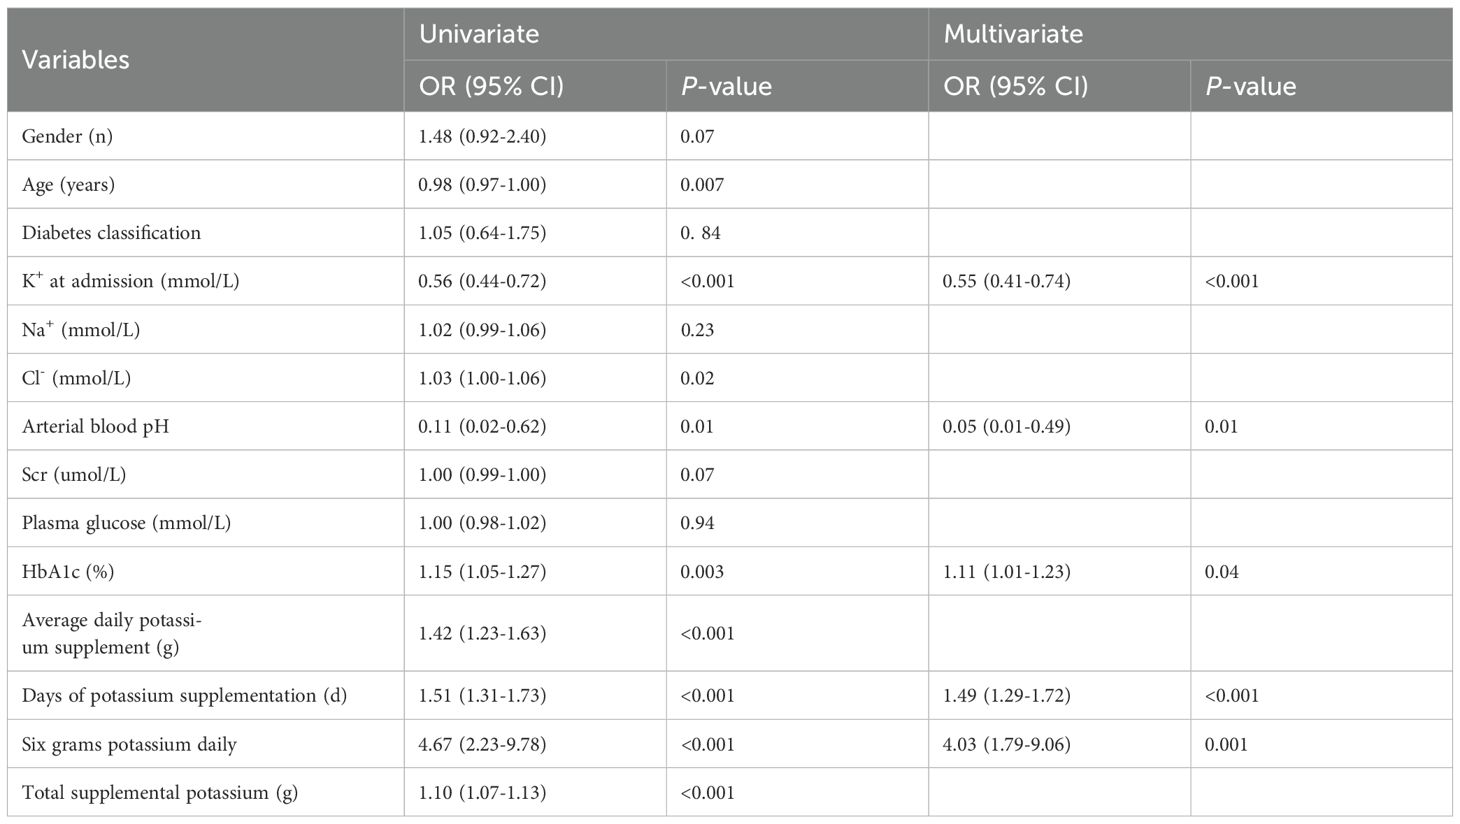Click the HbA1c (%) row label
1460x824 pixels.
(x=70, y=572)
